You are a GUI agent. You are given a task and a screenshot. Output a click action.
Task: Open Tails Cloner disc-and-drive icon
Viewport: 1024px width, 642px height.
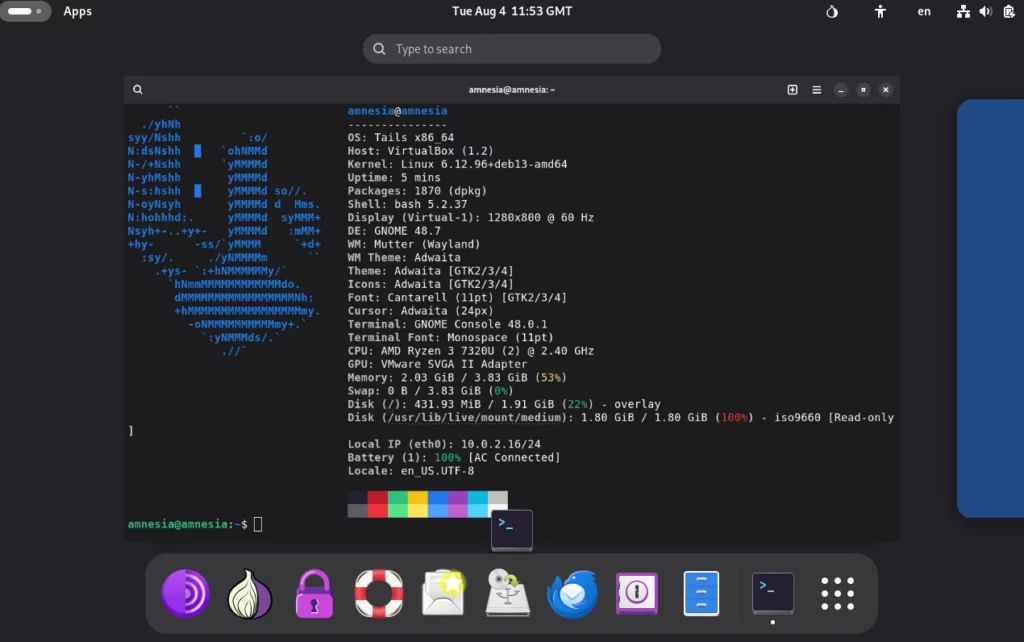point(507,593)
